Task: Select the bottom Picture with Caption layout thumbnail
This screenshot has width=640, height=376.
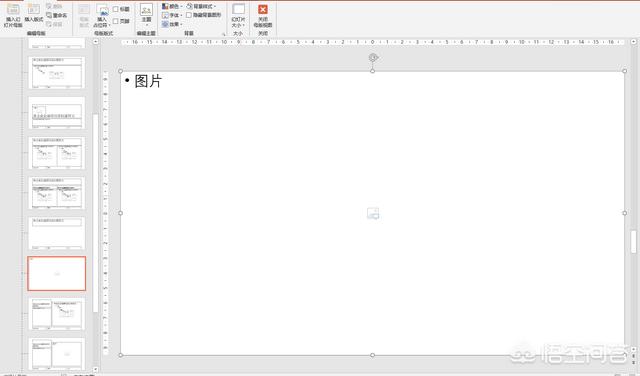Action: tap(57, 354)
